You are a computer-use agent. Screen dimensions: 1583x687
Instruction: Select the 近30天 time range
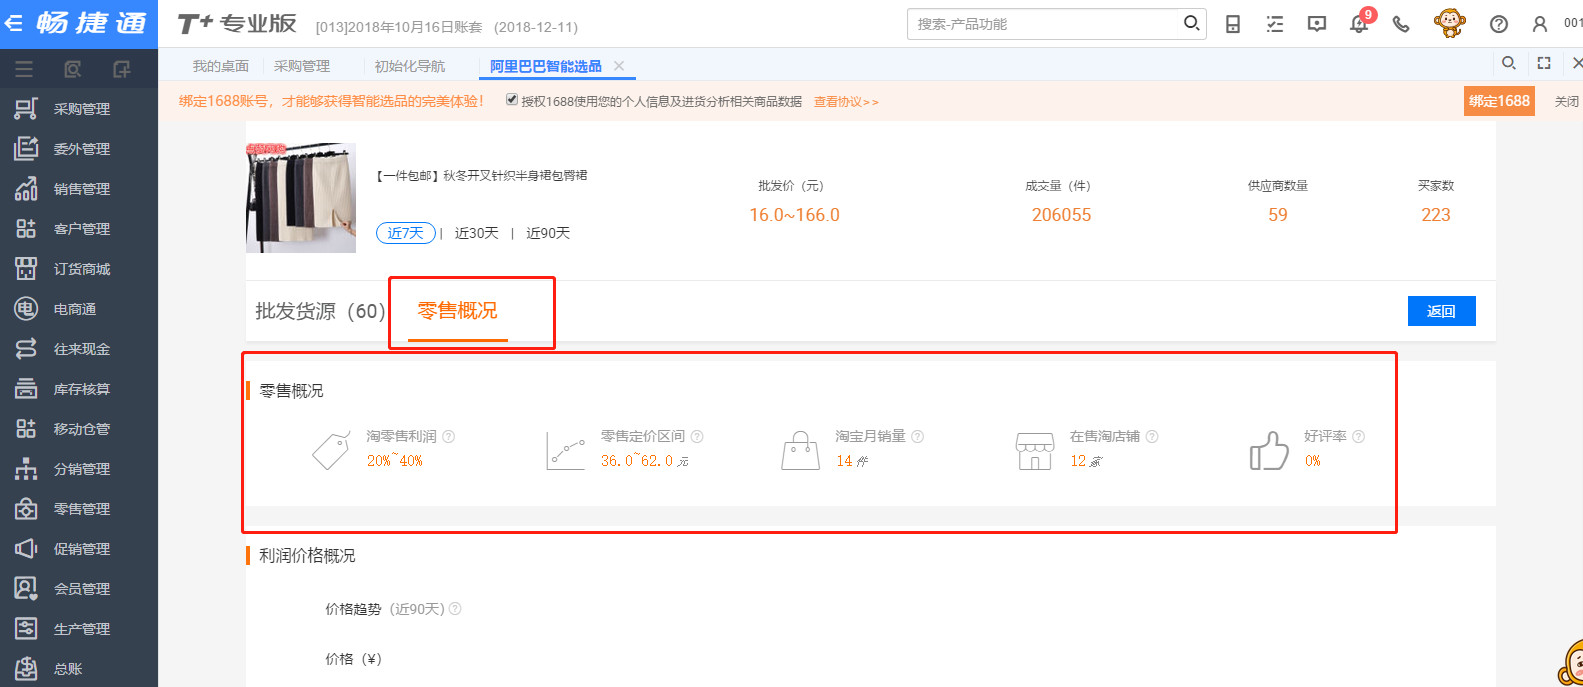pos(476,233)
